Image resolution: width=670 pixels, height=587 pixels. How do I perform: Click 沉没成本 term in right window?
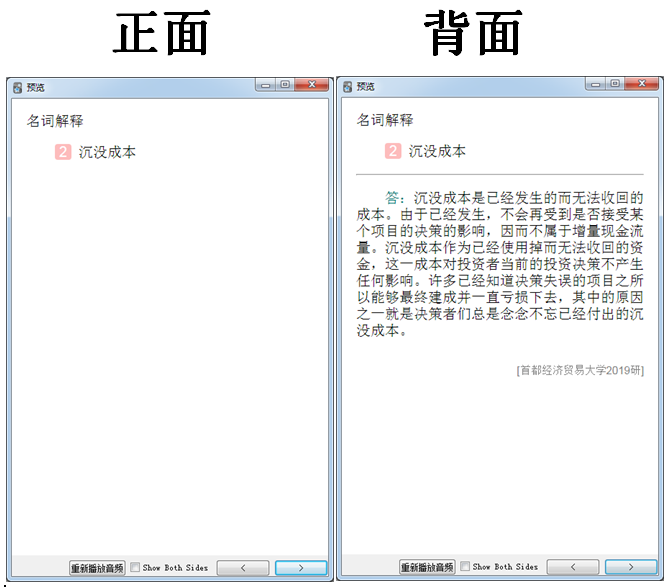pyautogui.click(x=437, y=152)
